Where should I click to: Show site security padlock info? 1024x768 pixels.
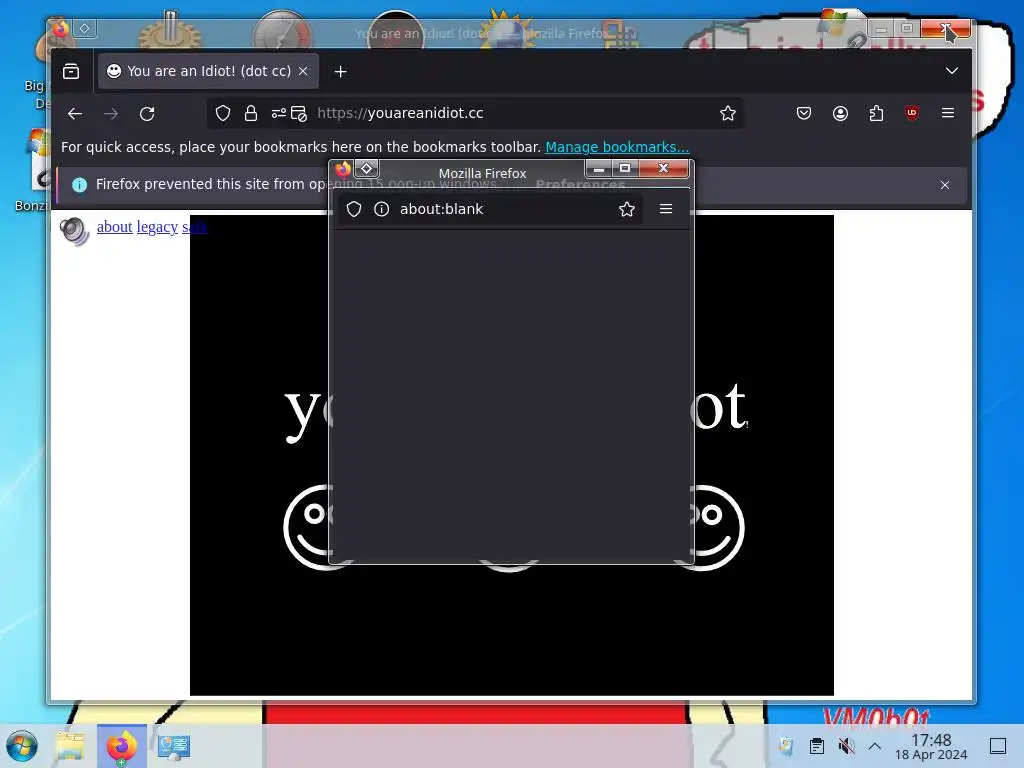point(251,114)
